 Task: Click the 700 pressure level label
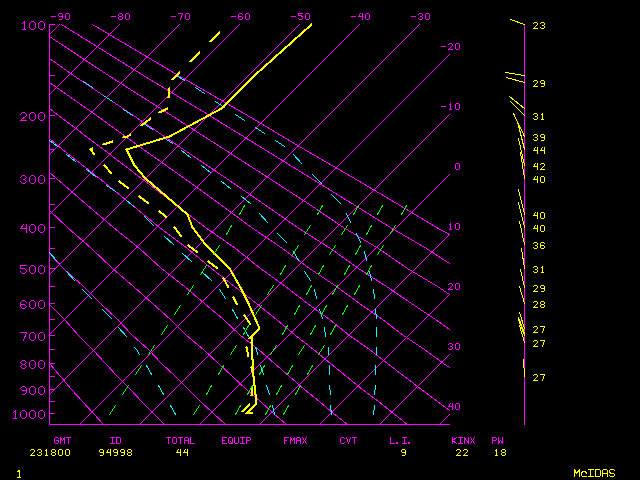pyautogui.click(x=34, y=337)
